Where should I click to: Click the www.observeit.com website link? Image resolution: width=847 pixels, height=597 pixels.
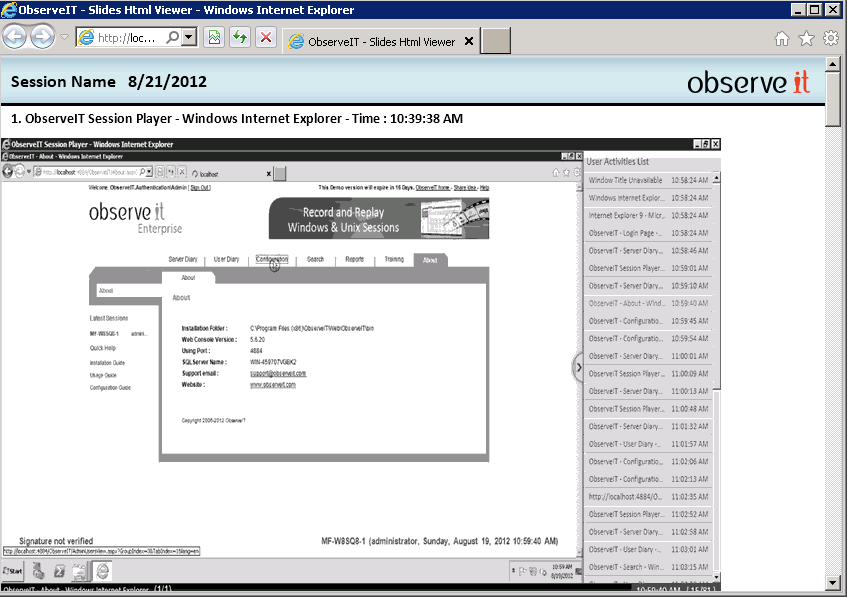pyautogui.click(x=272, y=384)
